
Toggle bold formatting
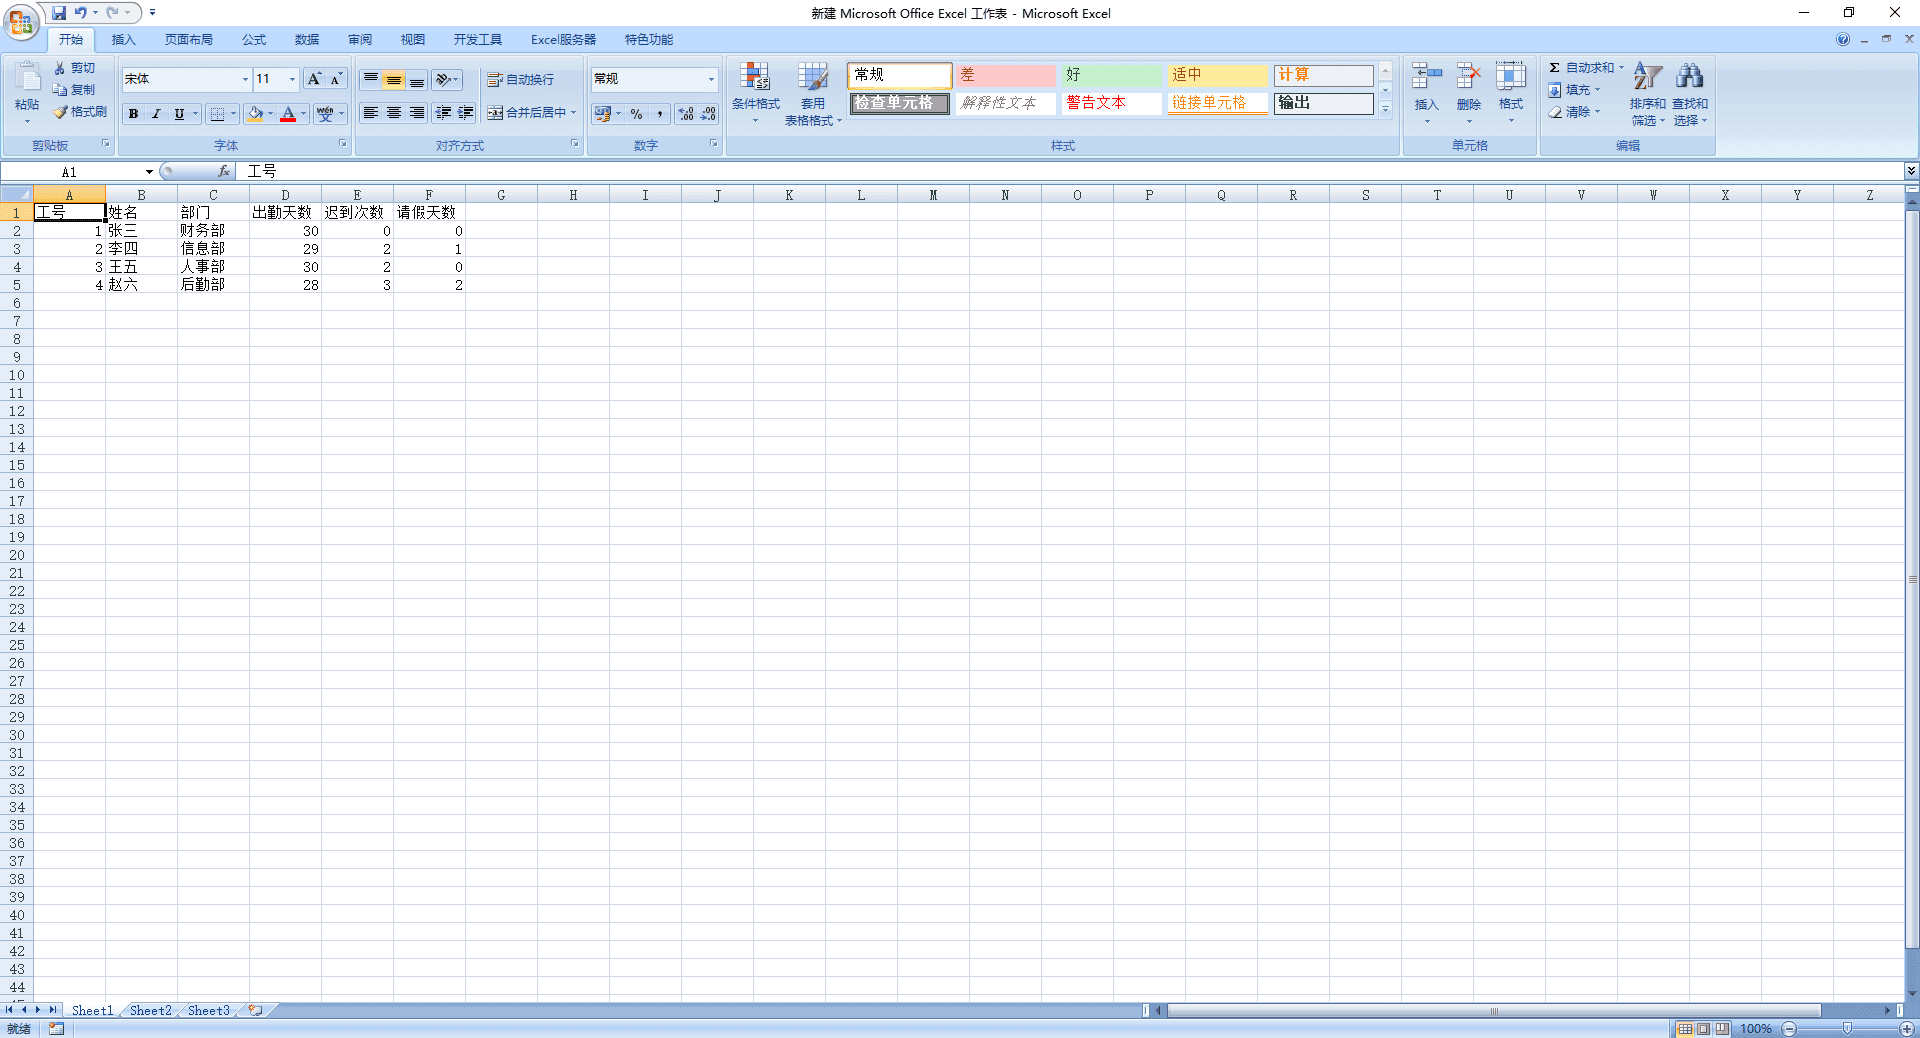tap(133, 114)
